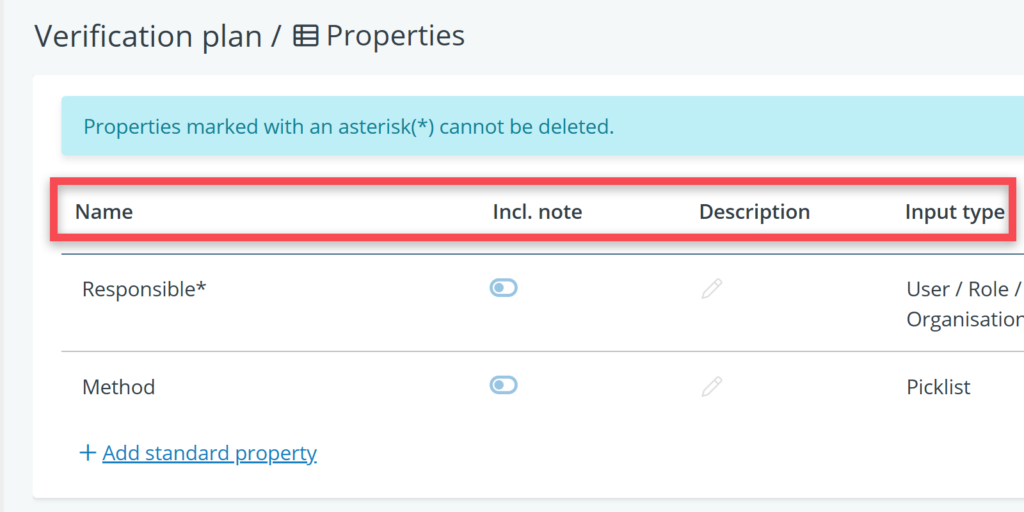1024x512 pixels.
Task: Click the table icon beside Properties title
Action: pyautogui.click(x=306, y=37)
